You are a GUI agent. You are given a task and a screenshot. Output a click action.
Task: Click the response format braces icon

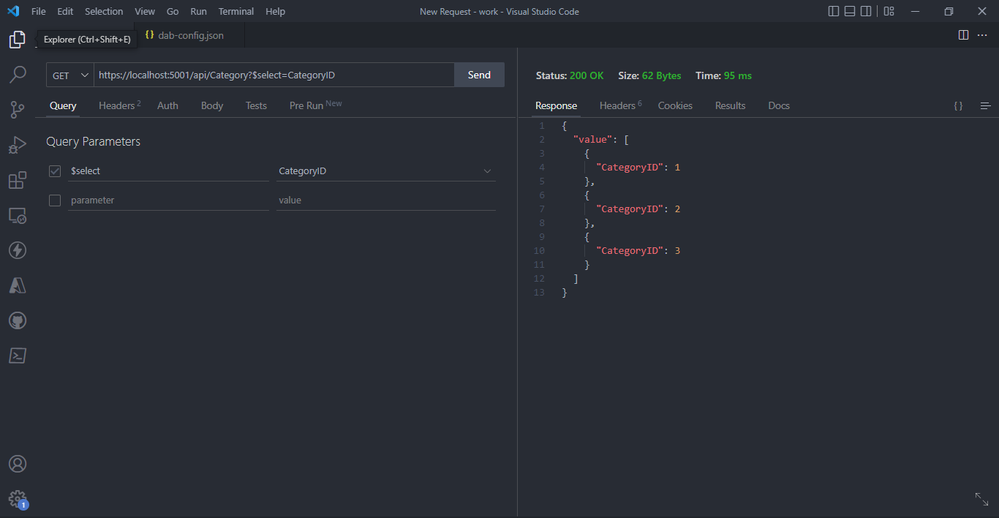958,106
